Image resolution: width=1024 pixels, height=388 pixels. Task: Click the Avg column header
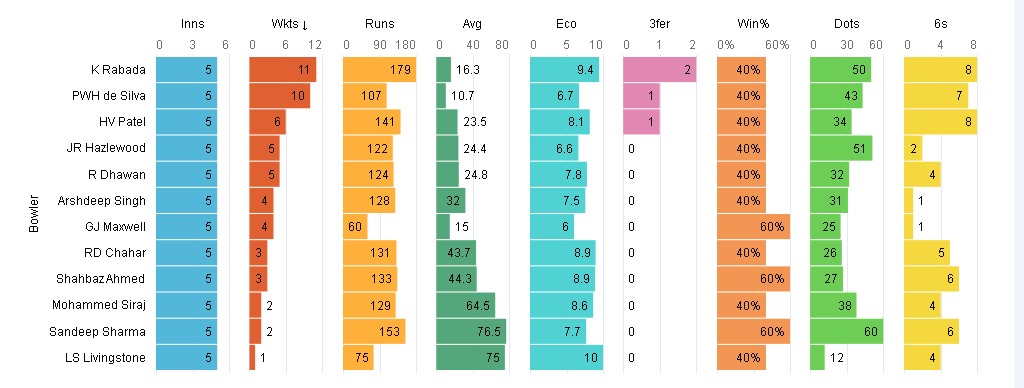472,24
